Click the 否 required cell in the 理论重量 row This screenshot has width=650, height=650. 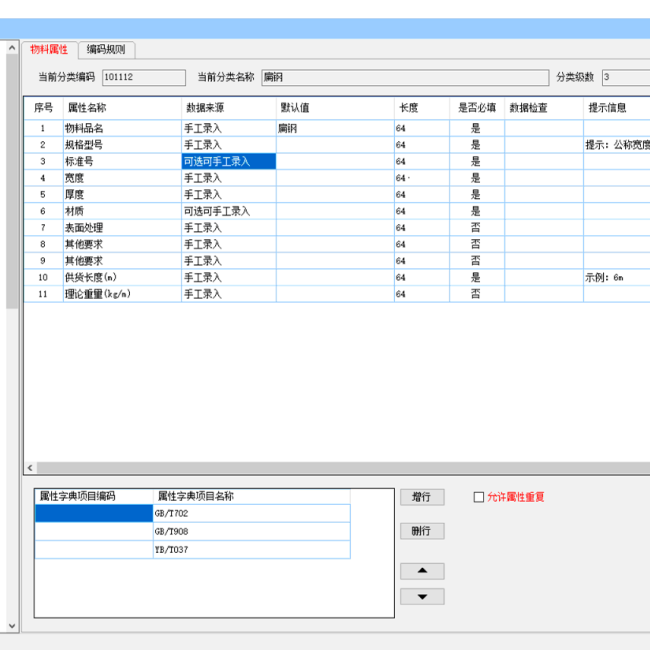[x=477, y=294]
